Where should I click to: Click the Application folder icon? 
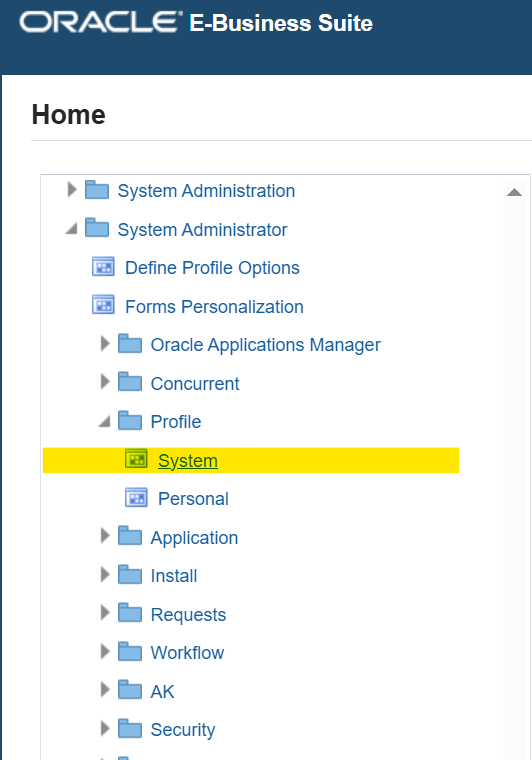pyautogui.click(x=130, y=536)
